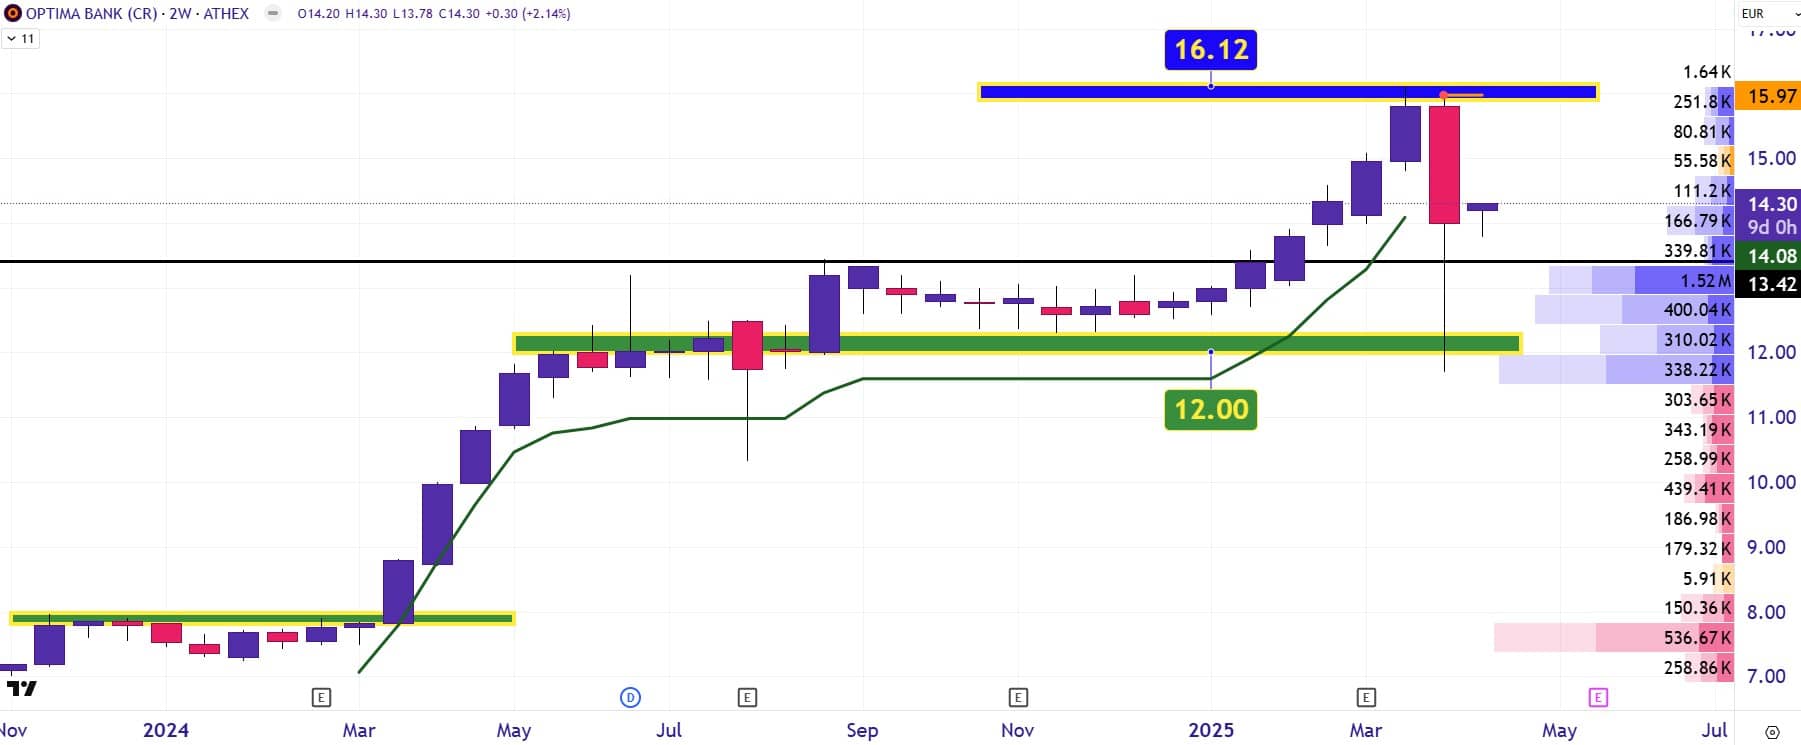Click the 7.00 price scale label
1801x745 pixels.
[1766, 676]
